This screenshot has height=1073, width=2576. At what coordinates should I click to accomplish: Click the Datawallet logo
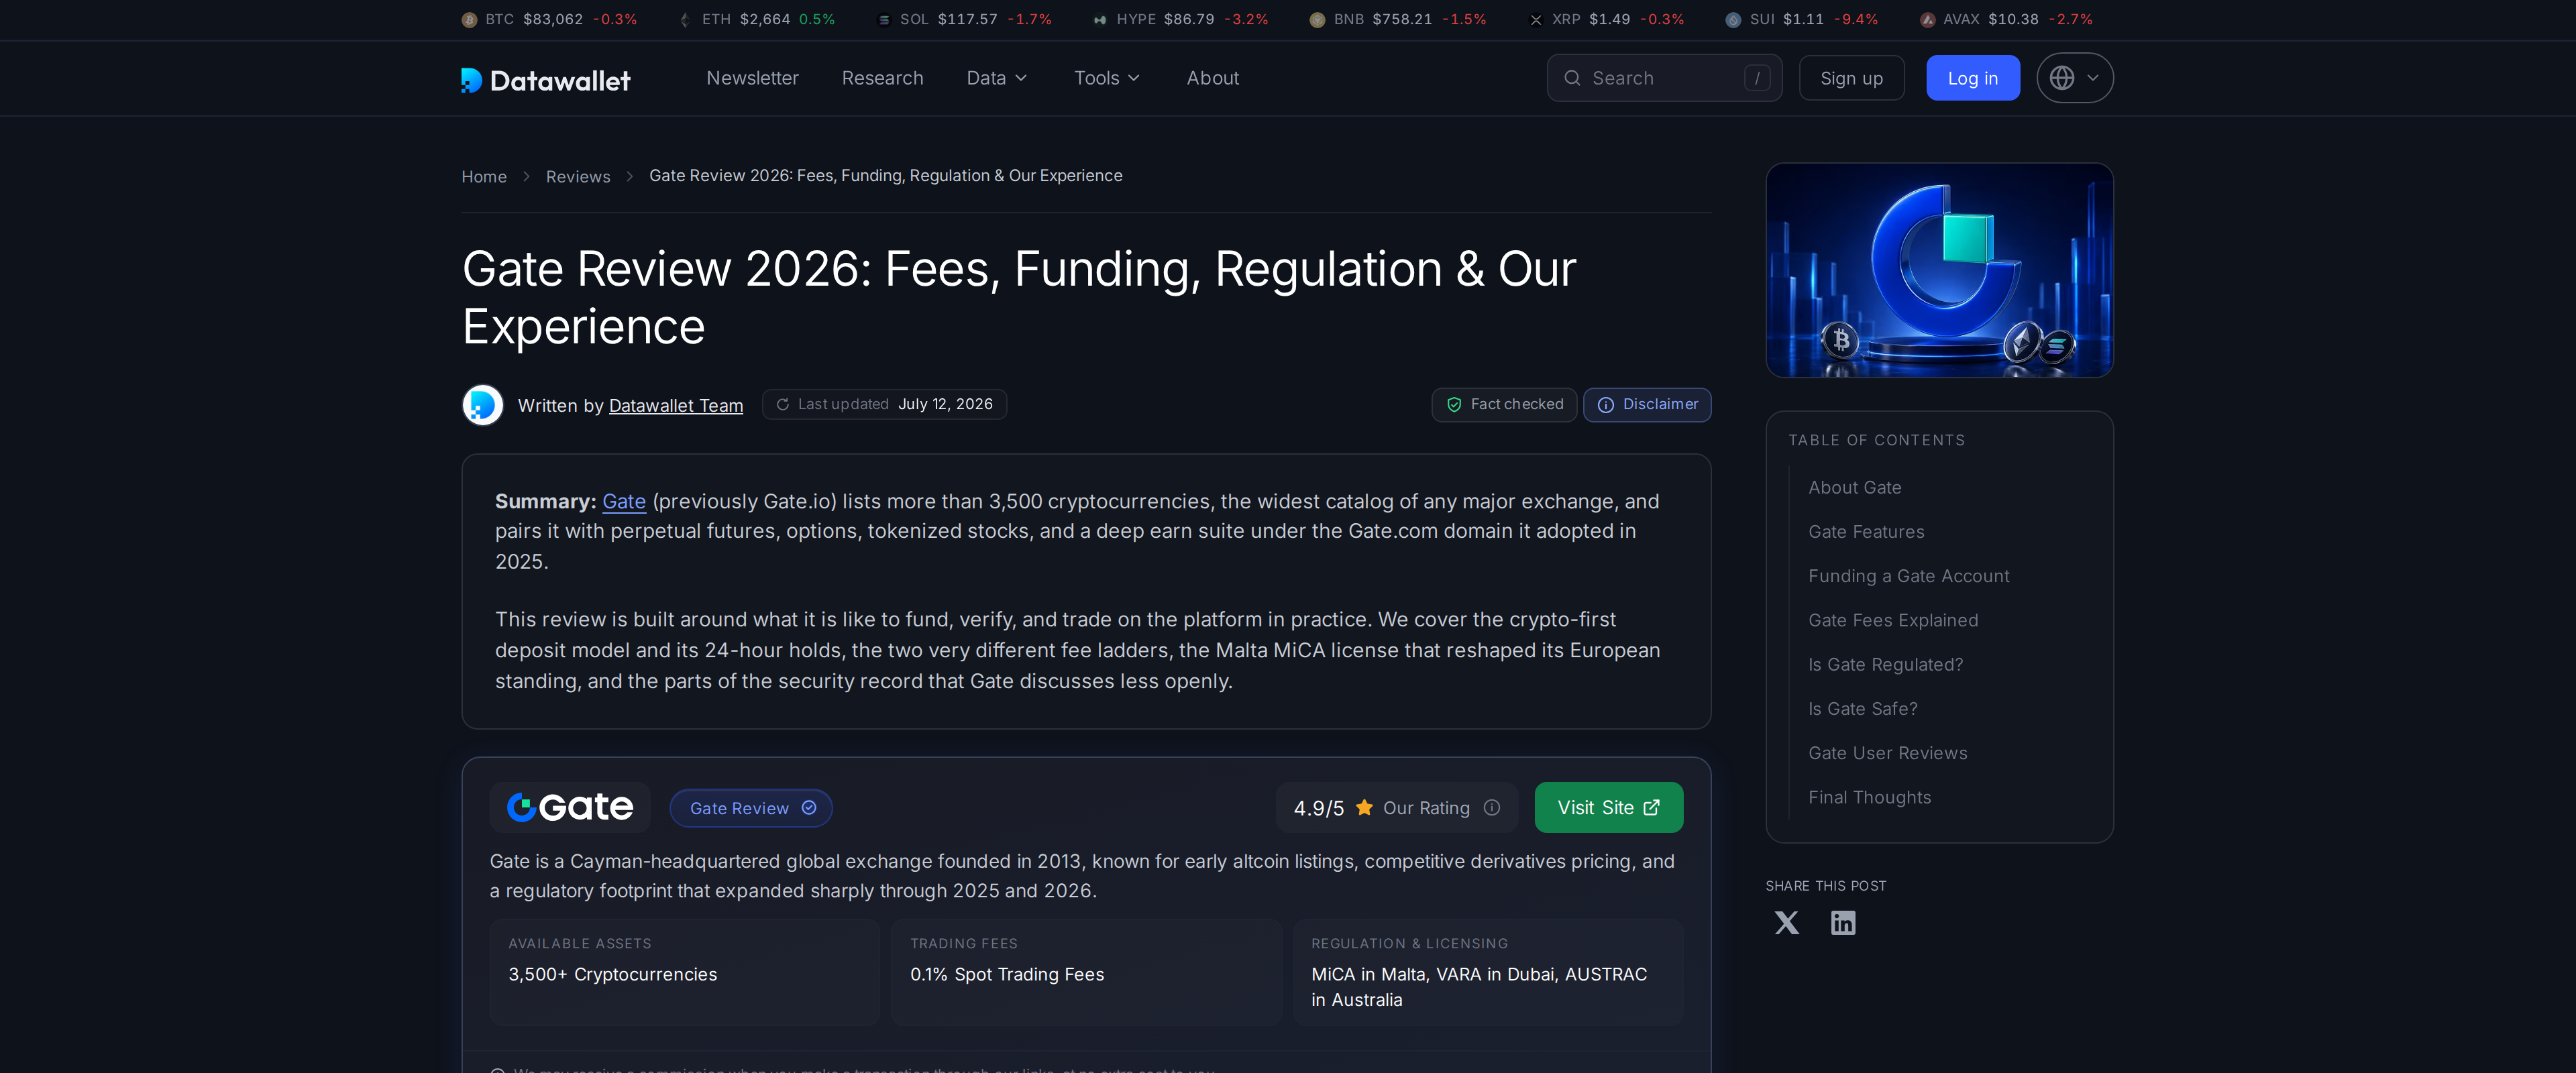[545, 79]
